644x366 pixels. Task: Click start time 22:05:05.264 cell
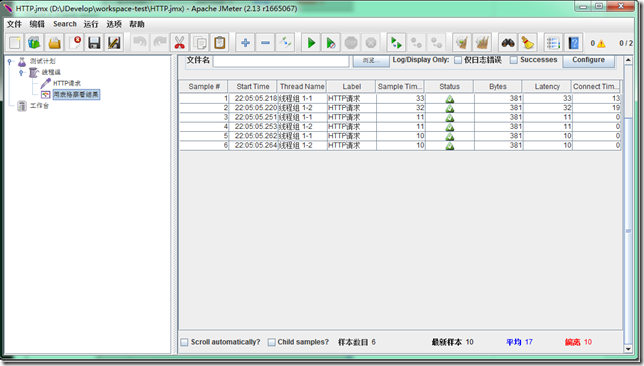[x=253, y=145]
